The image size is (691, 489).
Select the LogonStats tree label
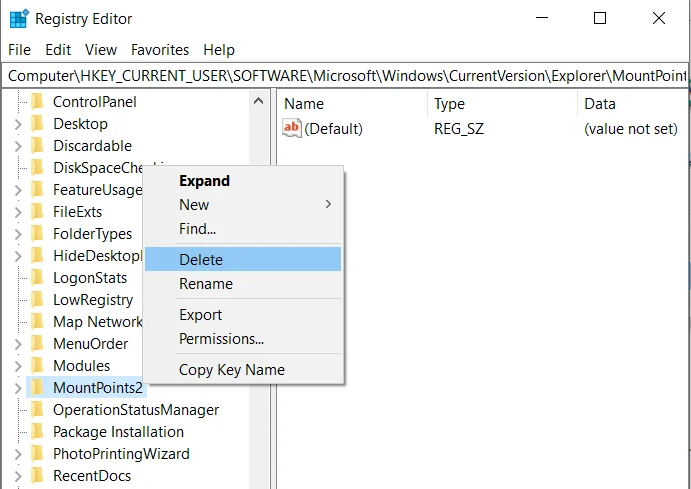(x=90, y=278)
